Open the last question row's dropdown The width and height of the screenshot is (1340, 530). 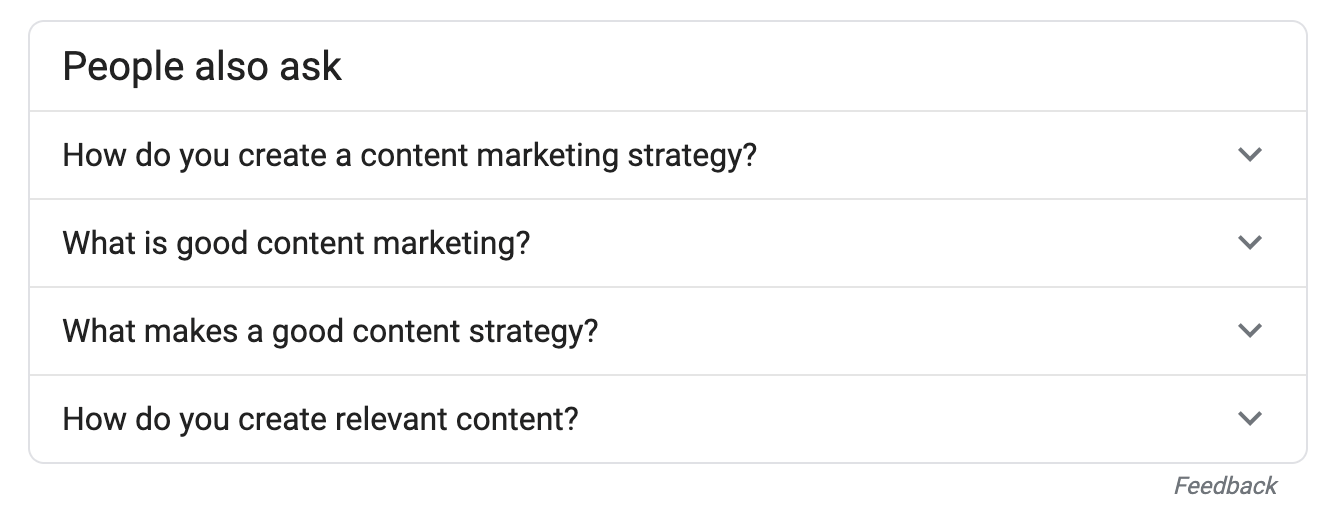pos(1250,419)
